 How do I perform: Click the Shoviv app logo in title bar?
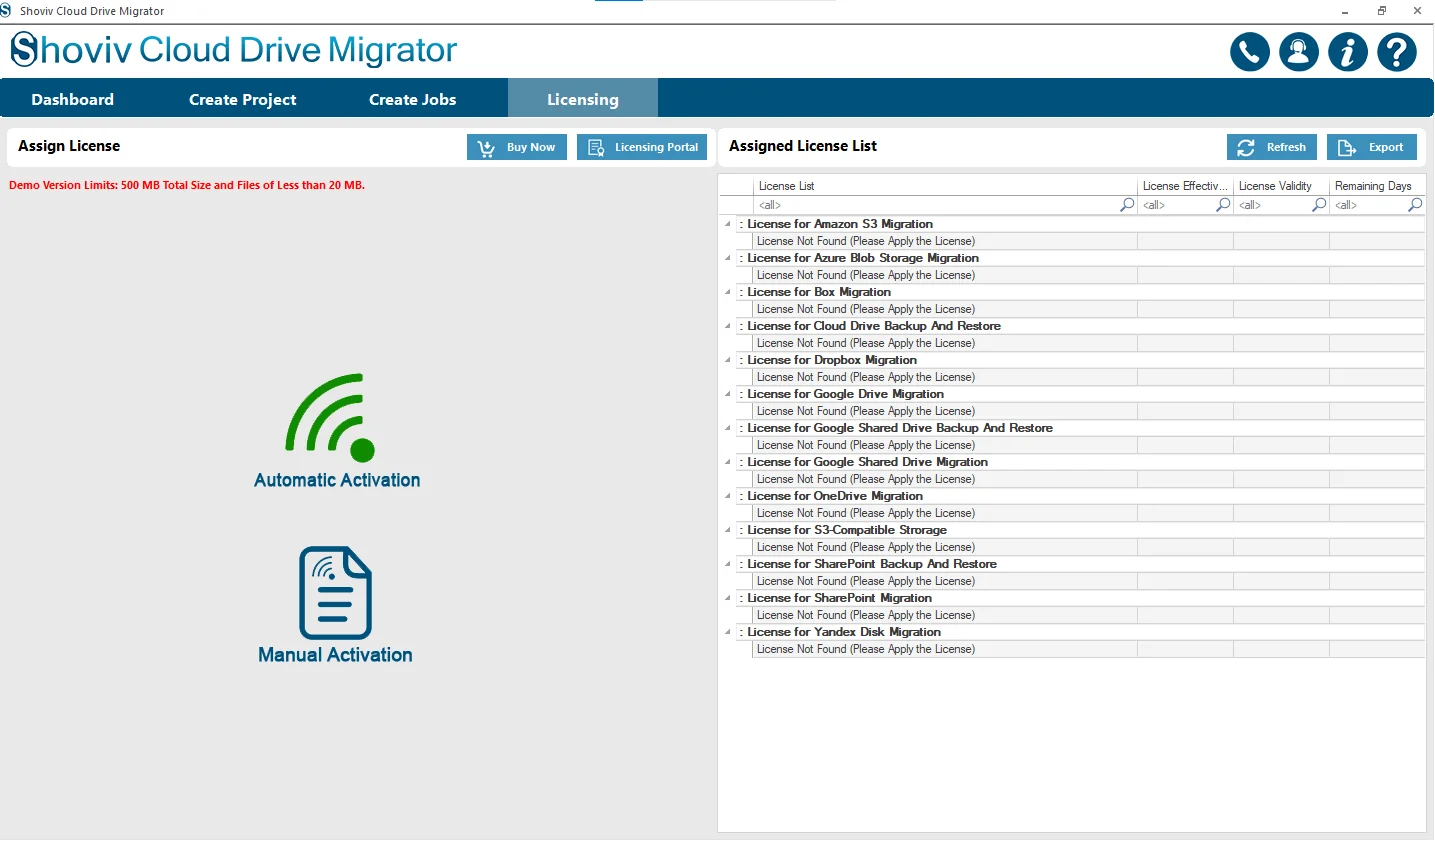6,10
